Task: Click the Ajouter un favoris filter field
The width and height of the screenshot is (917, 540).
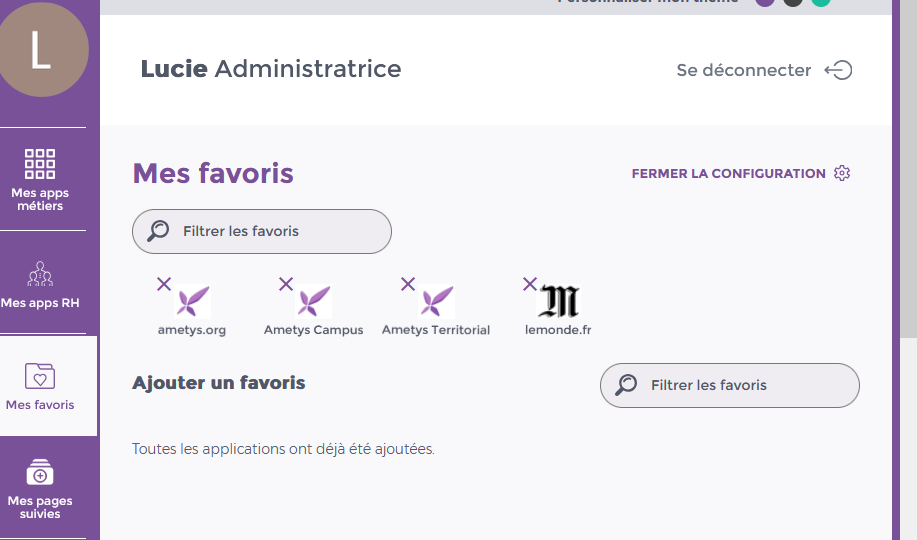Action: pyautogui.click(x=738, y=385)
